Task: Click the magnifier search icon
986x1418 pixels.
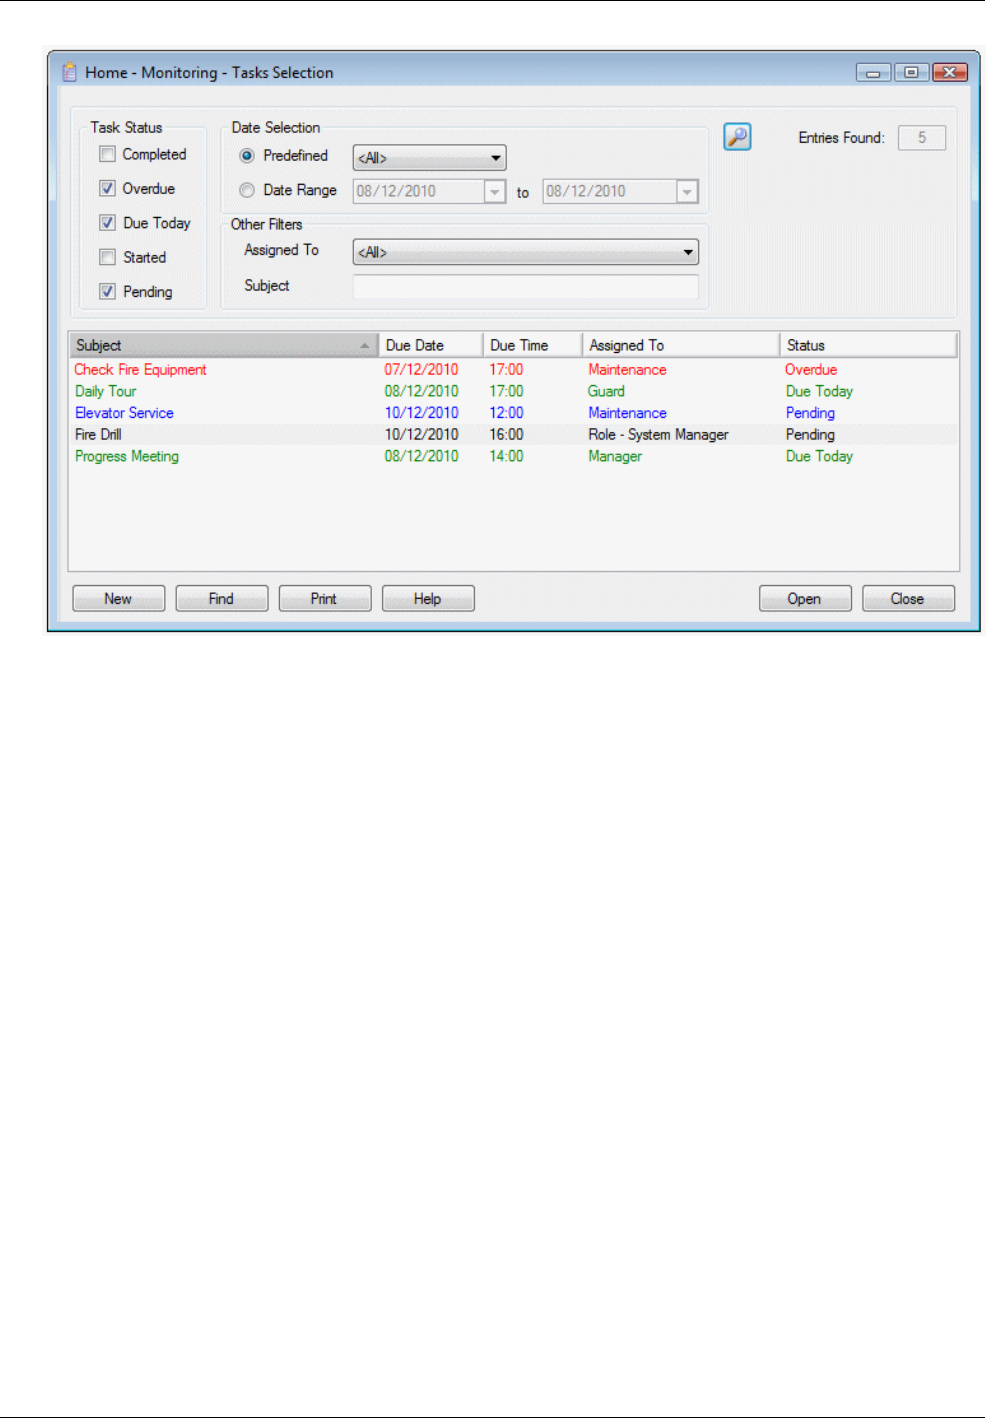Action: click(737, 137)
